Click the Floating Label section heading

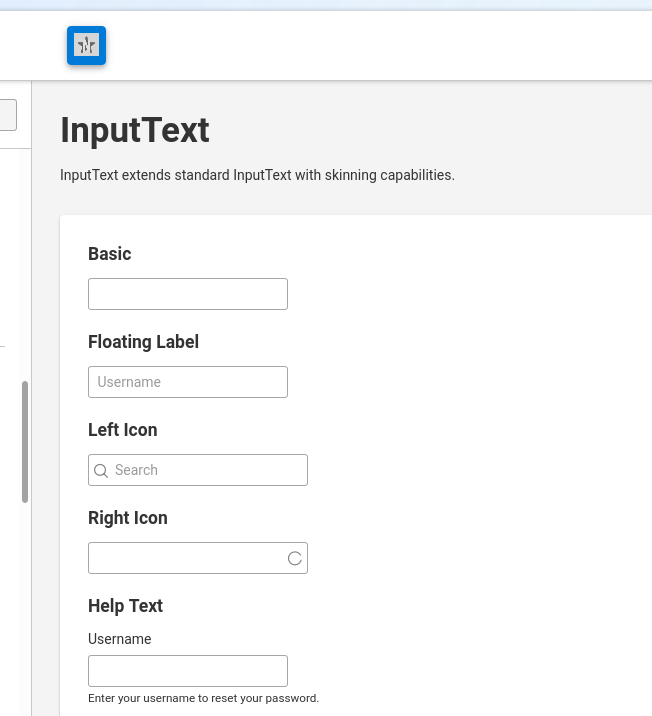click(x=143, y=342)
